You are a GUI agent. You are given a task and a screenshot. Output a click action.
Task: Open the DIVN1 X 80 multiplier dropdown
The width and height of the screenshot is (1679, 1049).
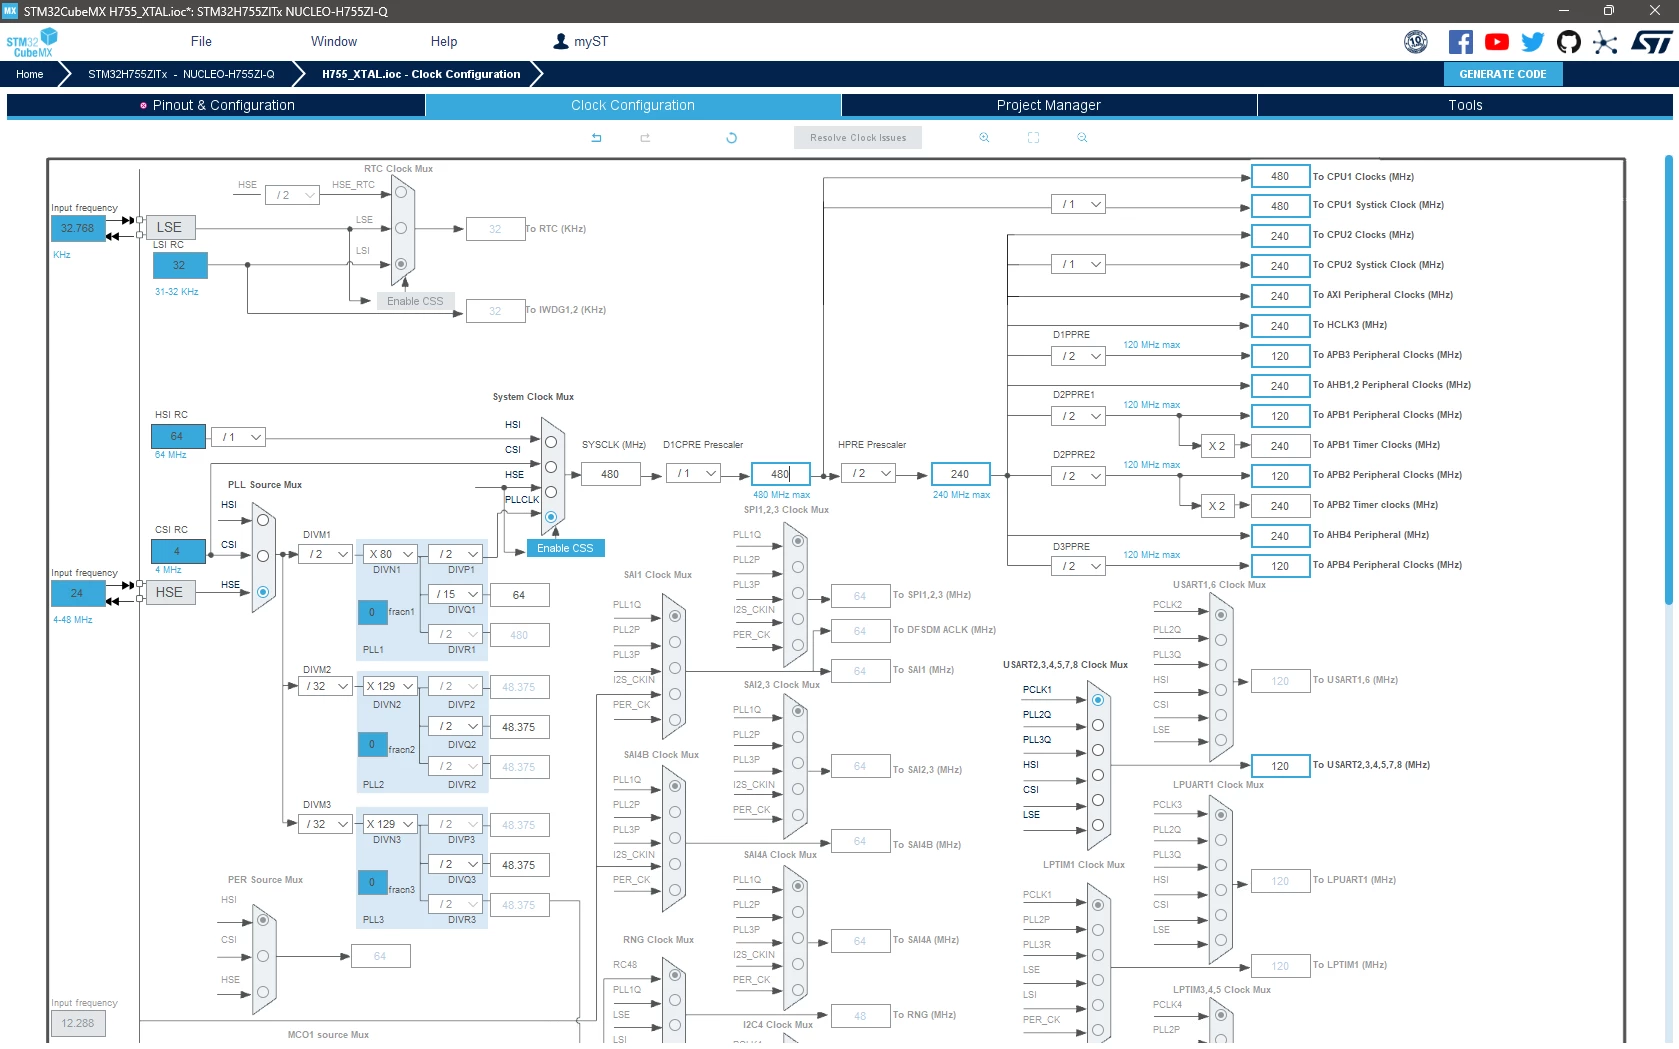pyautogui.click(x=390, y=554)
